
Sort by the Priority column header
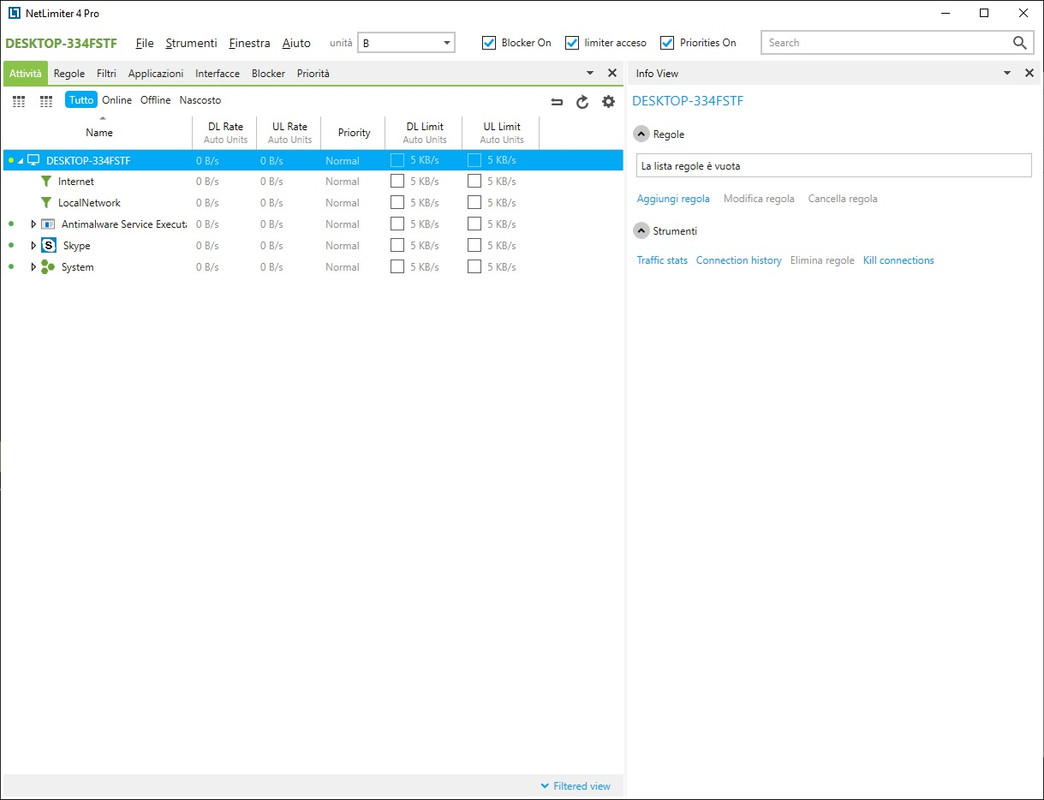tap(354, 132)
